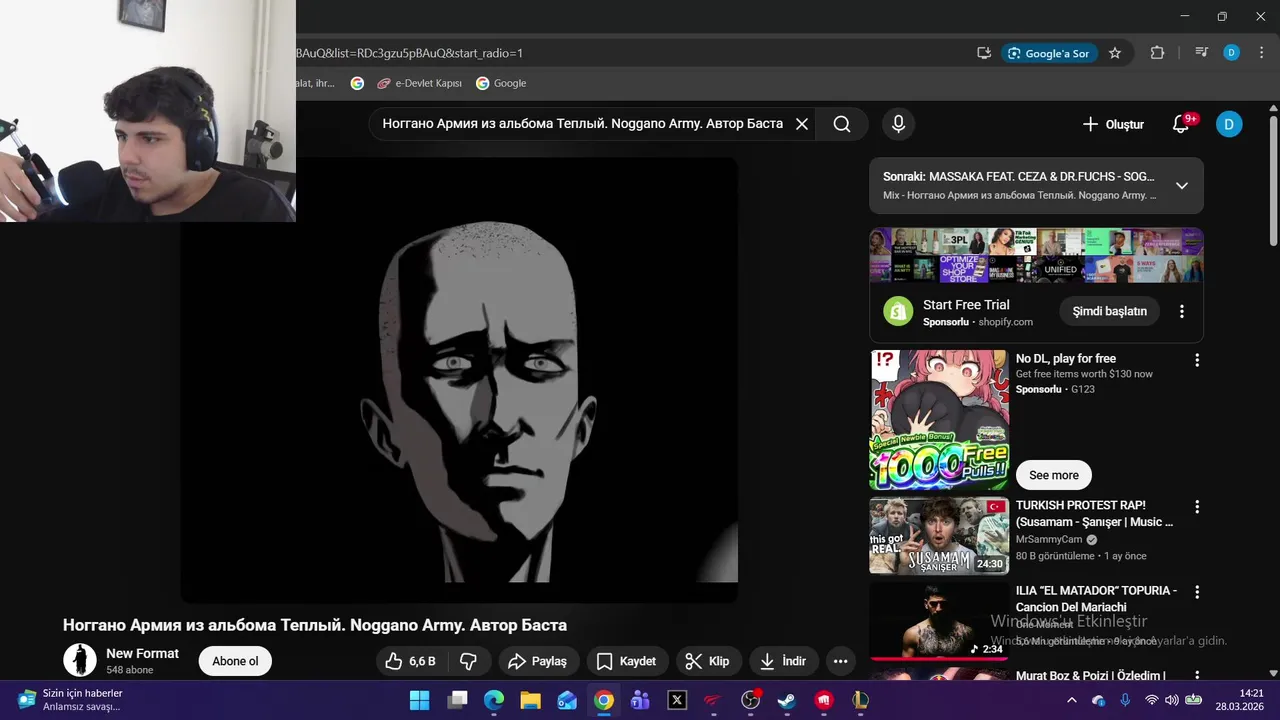Click the YouTube search input field
Image resolution: width=1280 pixels, height=720 pixels.
[582, 124]
